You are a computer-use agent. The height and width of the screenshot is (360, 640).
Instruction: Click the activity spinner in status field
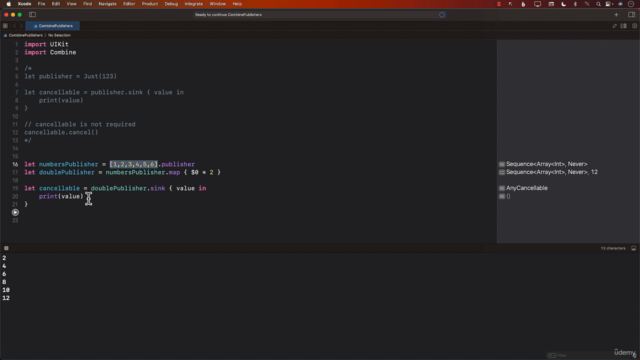(x=442, y=15)
